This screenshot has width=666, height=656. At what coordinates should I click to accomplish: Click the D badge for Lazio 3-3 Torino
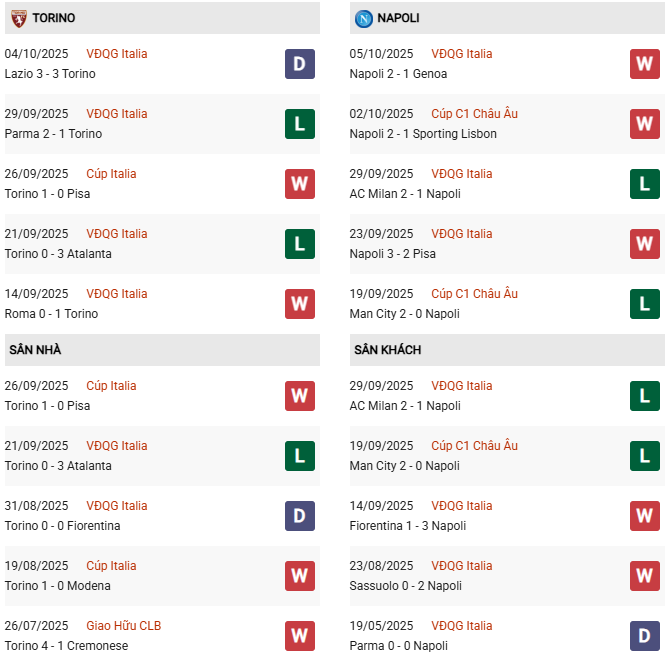click(299, 64)
